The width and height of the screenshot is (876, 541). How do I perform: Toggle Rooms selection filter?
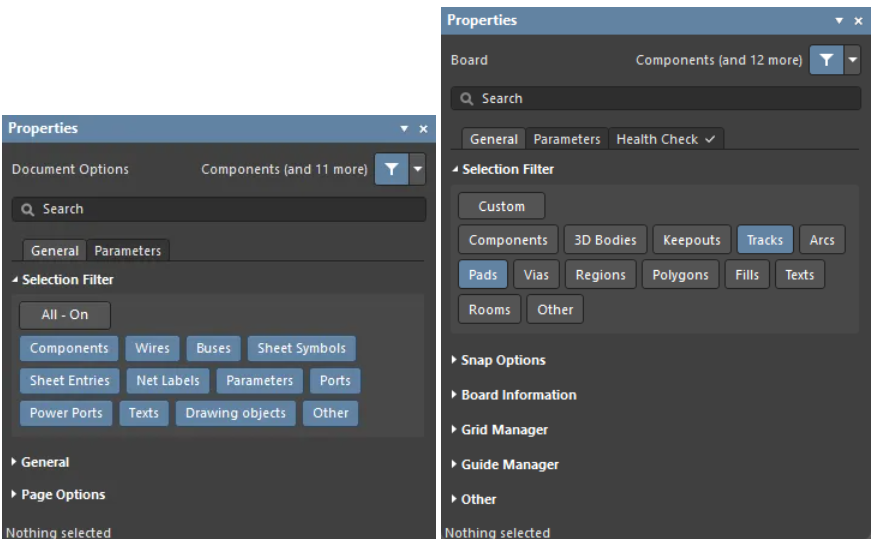[x=489, y=310]
